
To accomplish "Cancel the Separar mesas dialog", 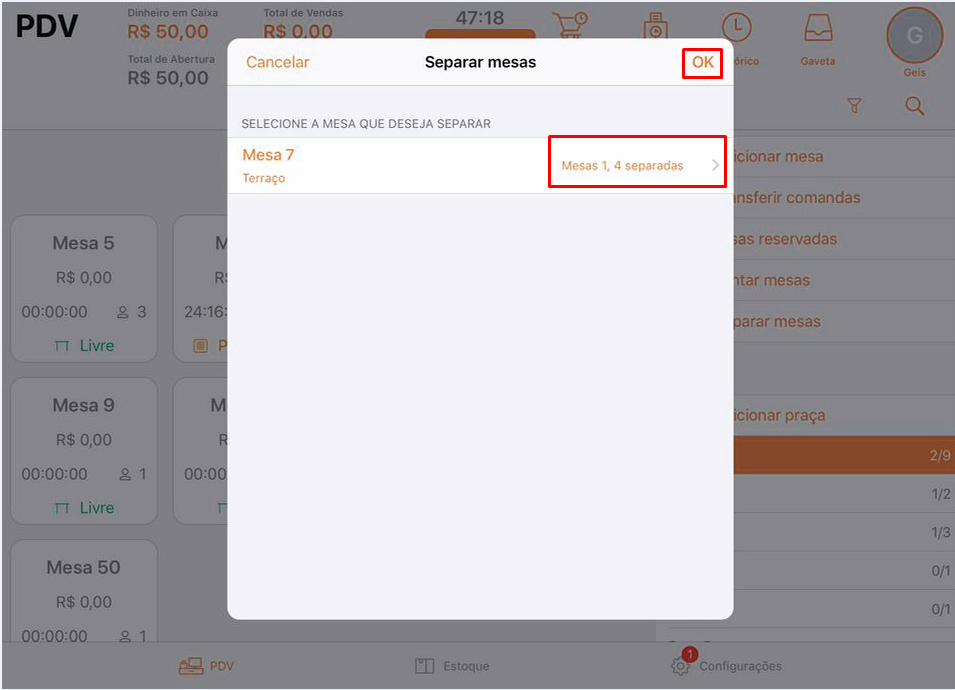I will (x=278, y=62).
